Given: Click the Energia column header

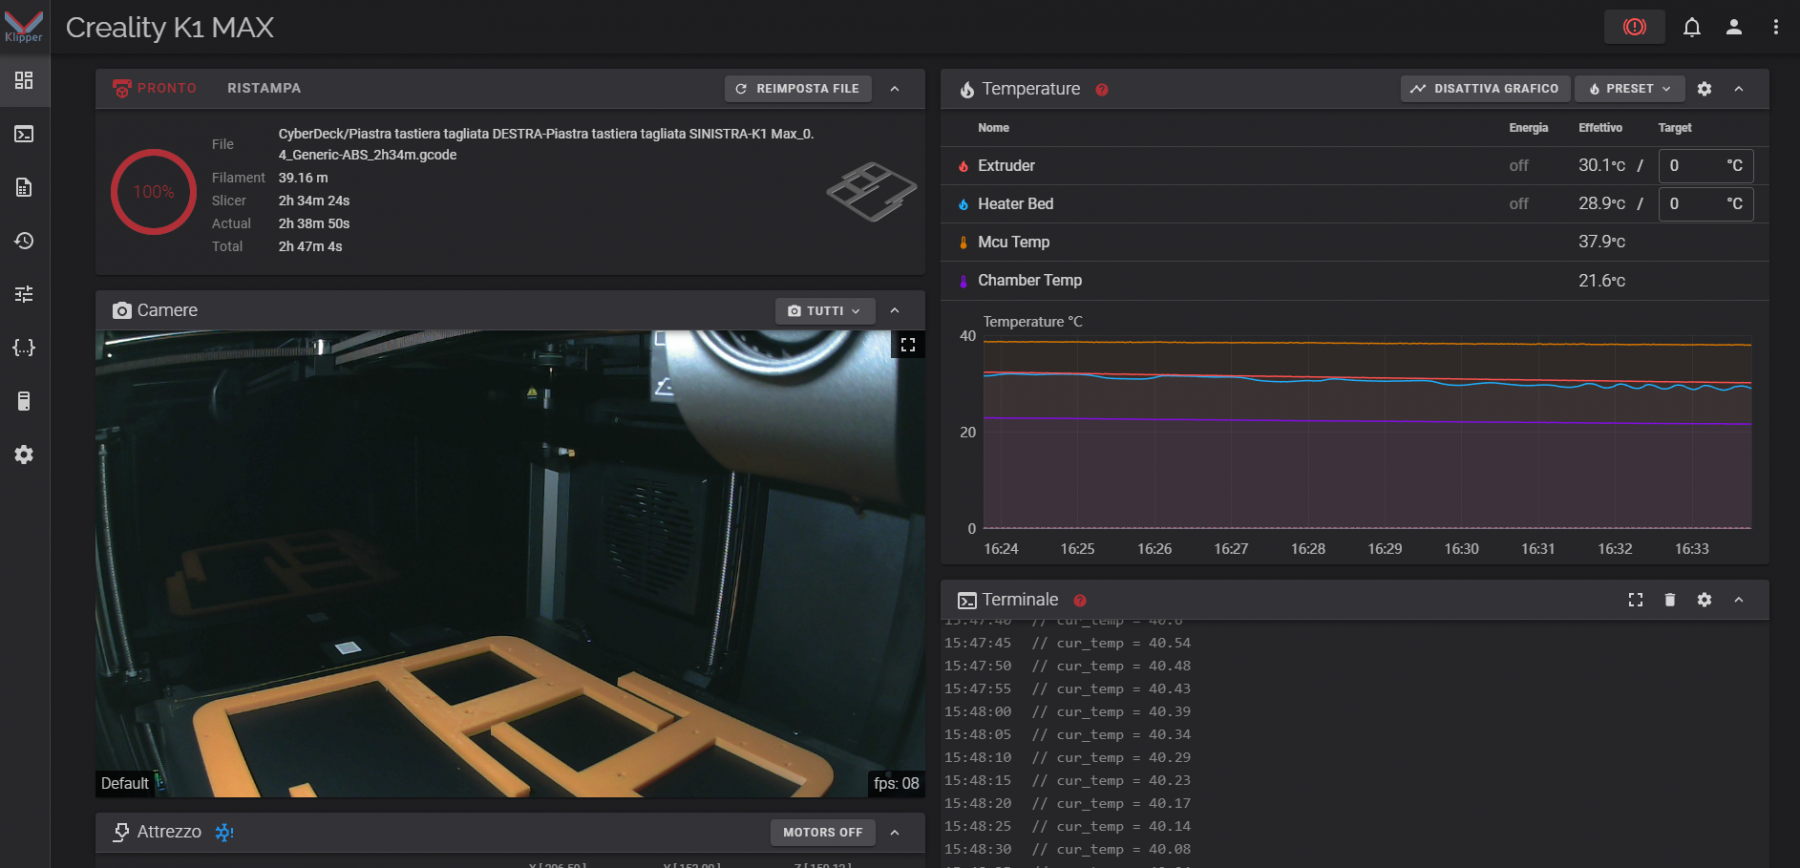Looking at the screenshot, I should pos(1528,128).
